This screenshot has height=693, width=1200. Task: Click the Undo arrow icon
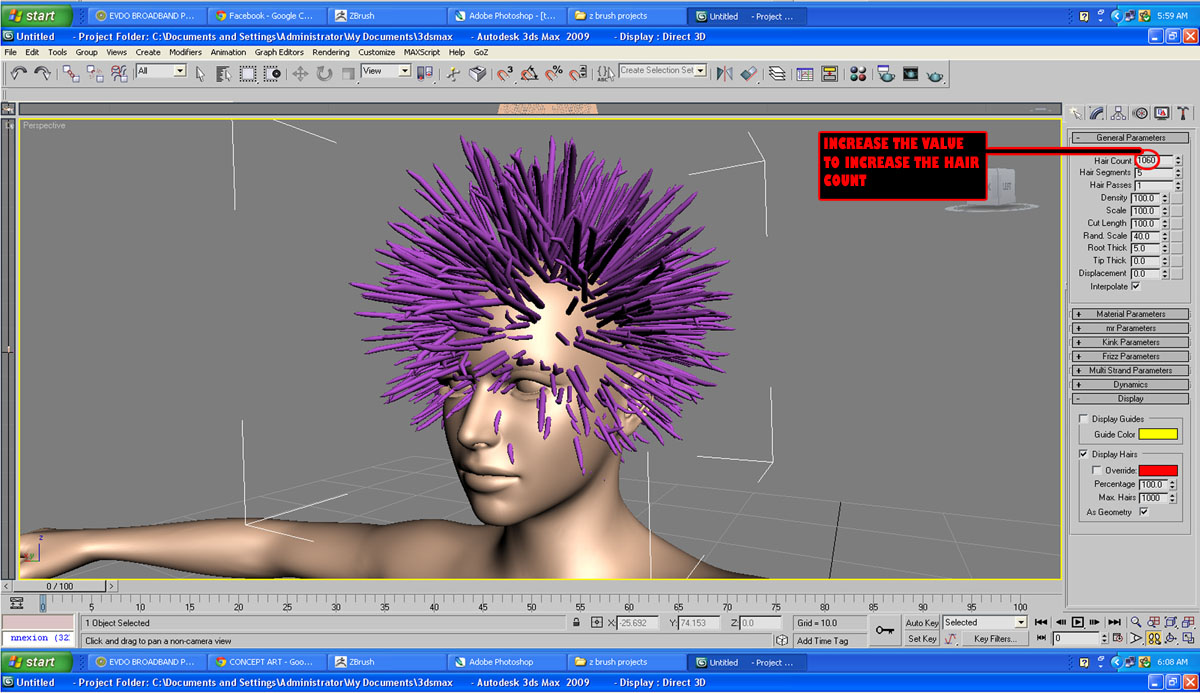18,74
